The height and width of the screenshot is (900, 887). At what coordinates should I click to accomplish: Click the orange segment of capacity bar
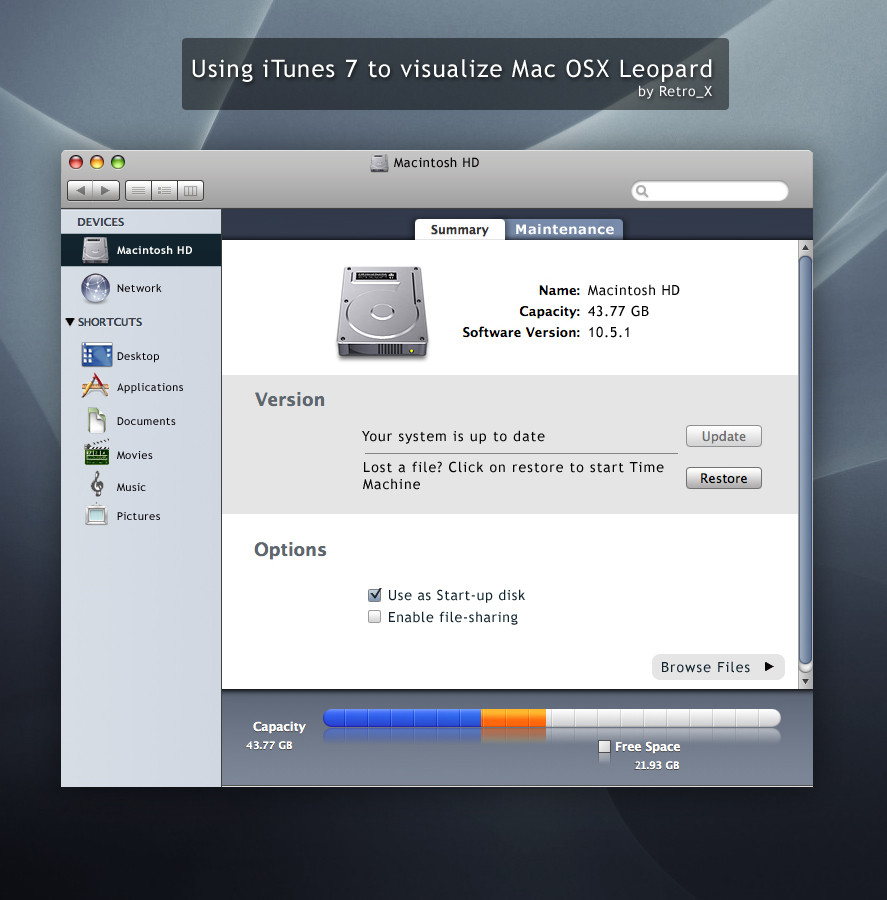tap(514, 718)
